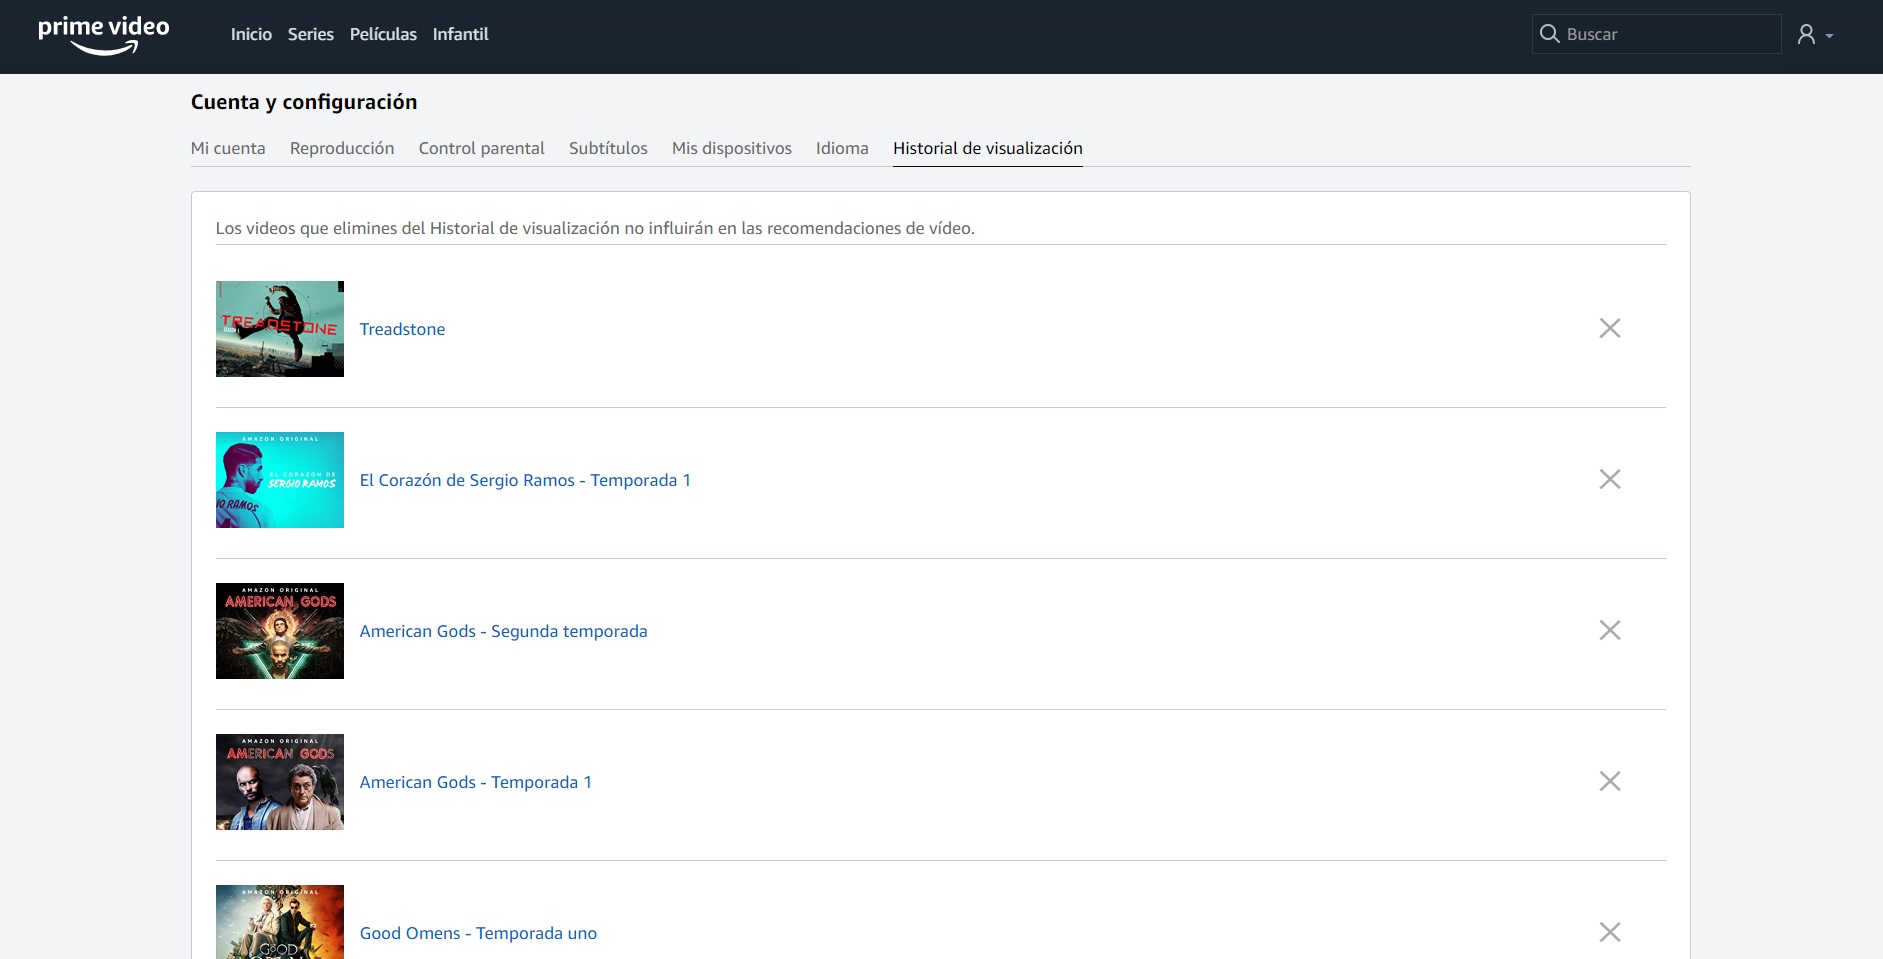Open the Mis dispositivos tab
1883x959 pixels.
point(731,148)
